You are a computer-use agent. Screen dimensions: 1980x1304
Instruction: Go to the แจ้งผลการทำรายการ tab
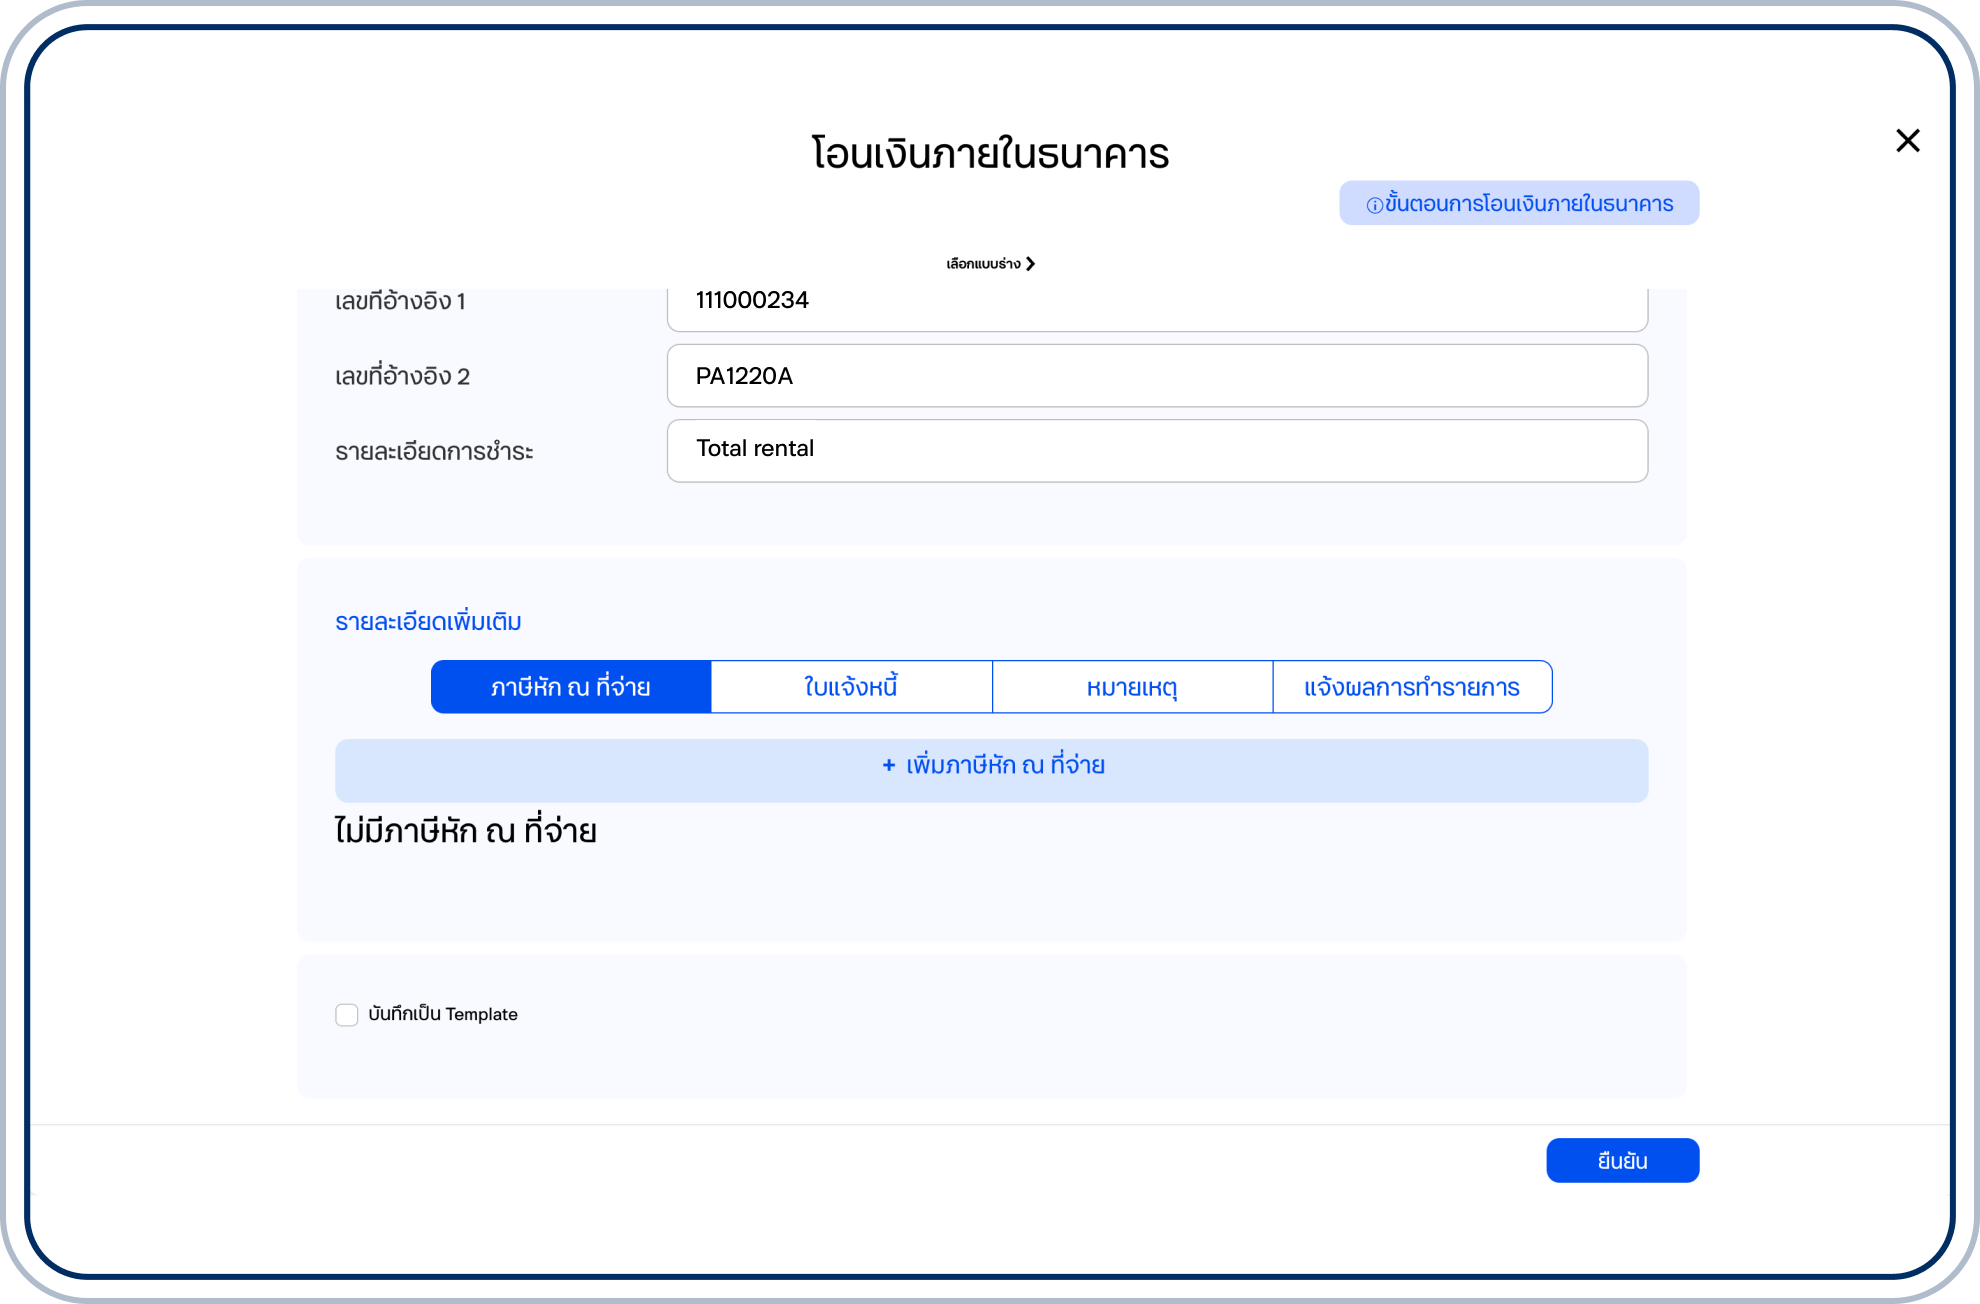point(1412,687)
